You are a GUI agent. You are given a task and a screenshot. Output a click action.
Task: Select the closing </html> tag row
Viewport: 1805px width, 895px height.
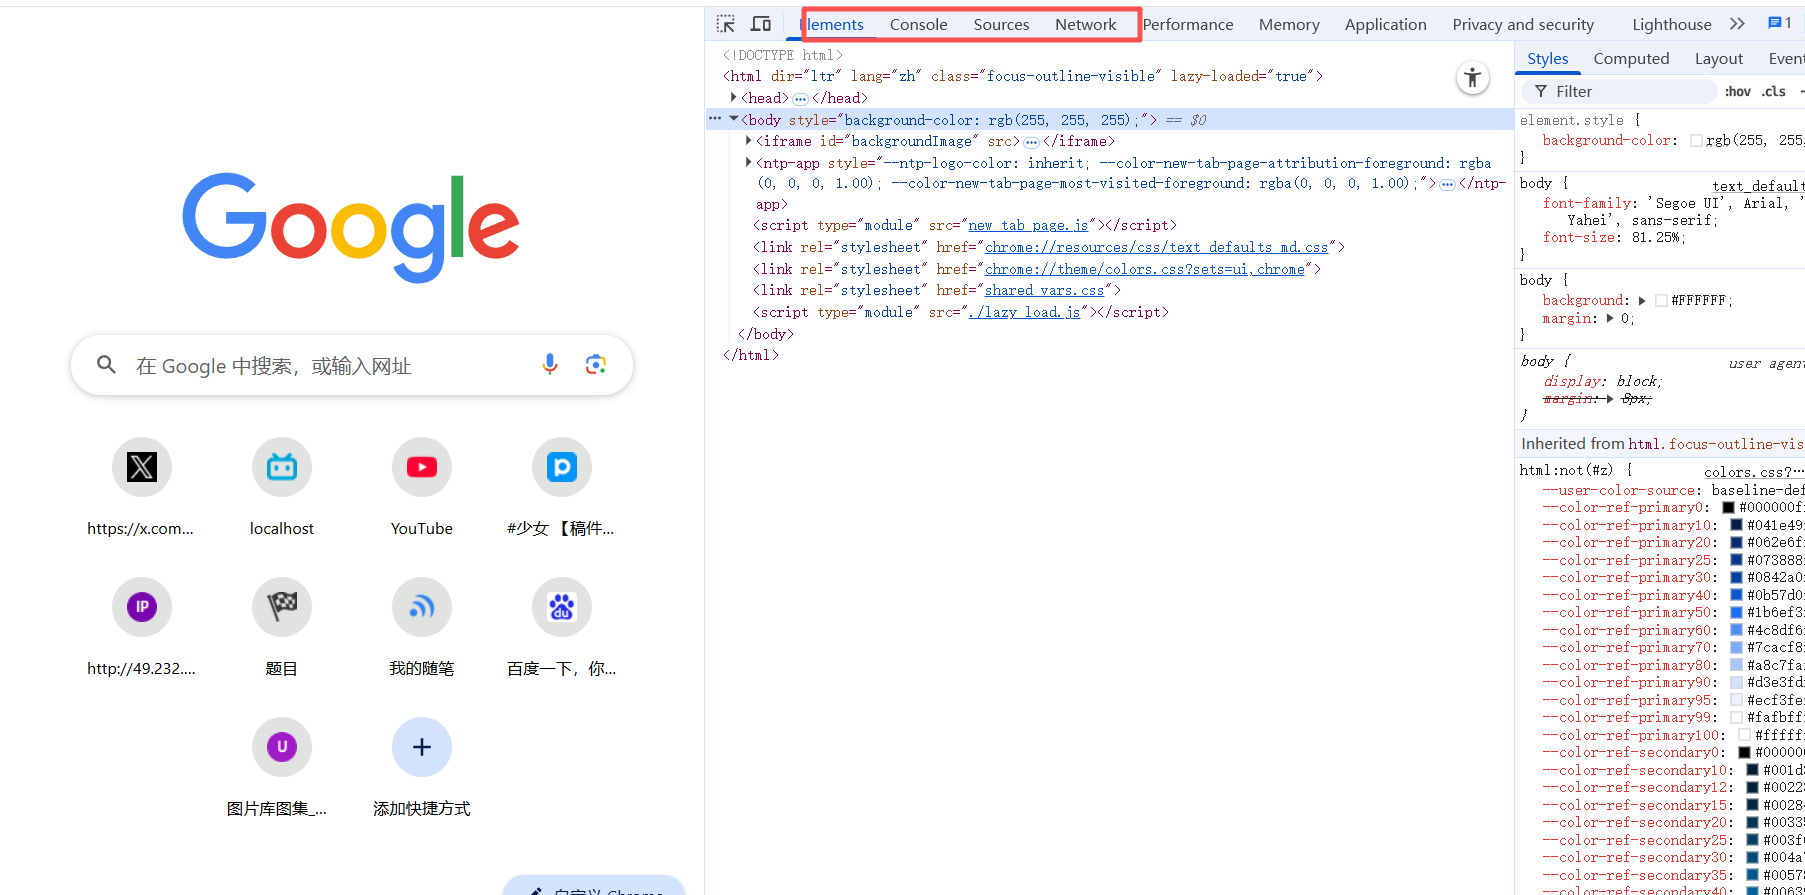(x=751, y=355)
